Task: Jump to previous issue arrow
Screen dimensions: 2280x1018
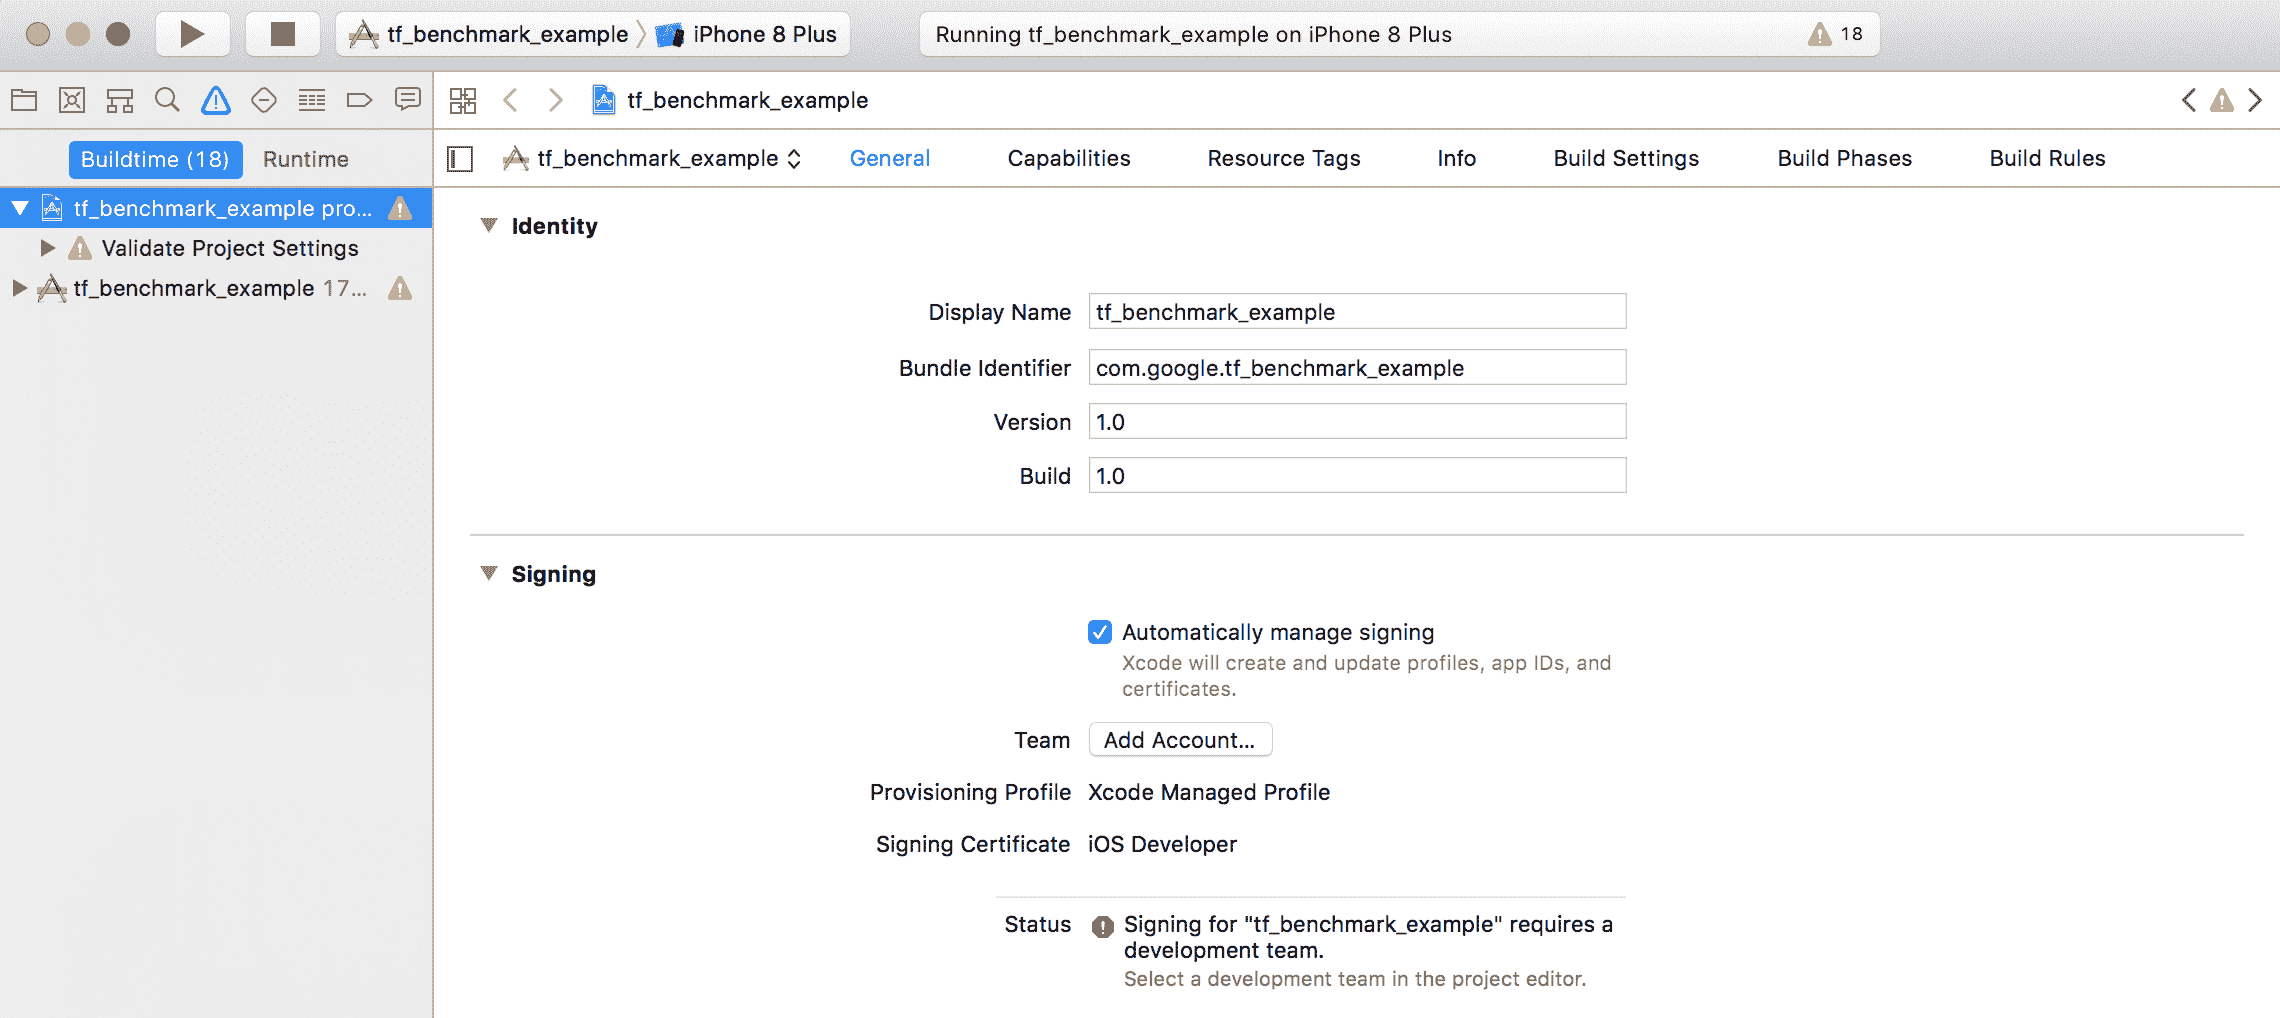Action: (2189, 100)
